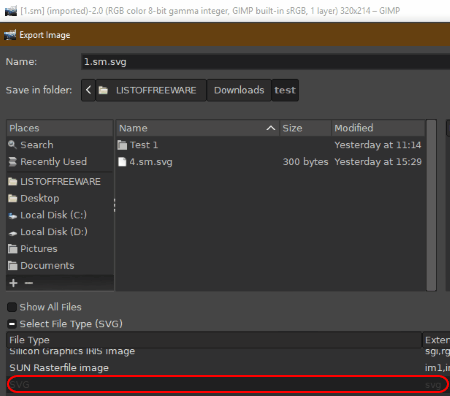Click the File Type column header
This screenshot has width=450, height=396.
pyautogui.click(x=214, y=340)
